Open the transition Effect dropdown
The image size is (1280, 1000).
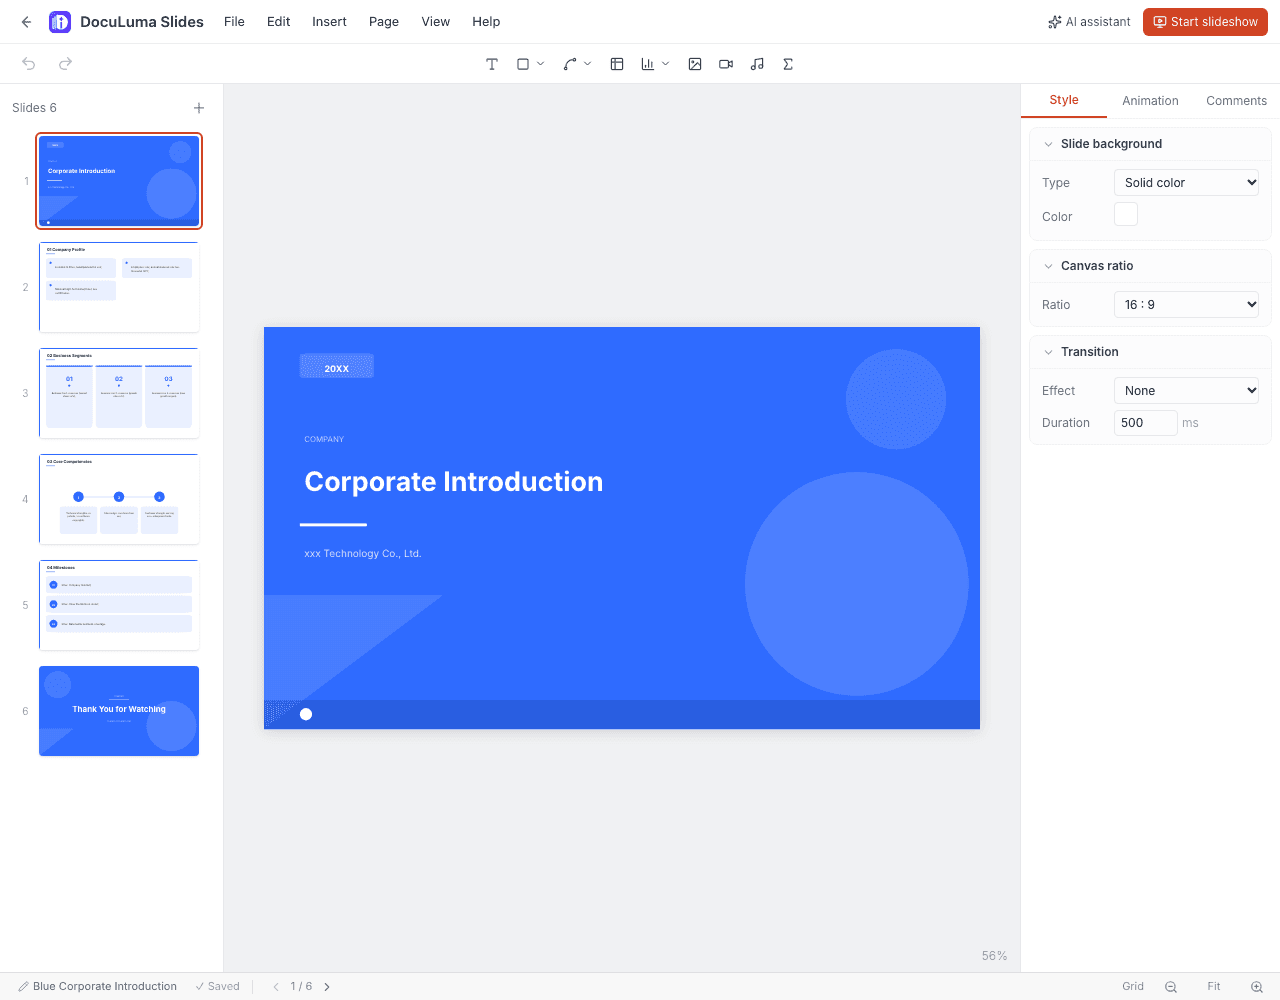click(1186, 391)
